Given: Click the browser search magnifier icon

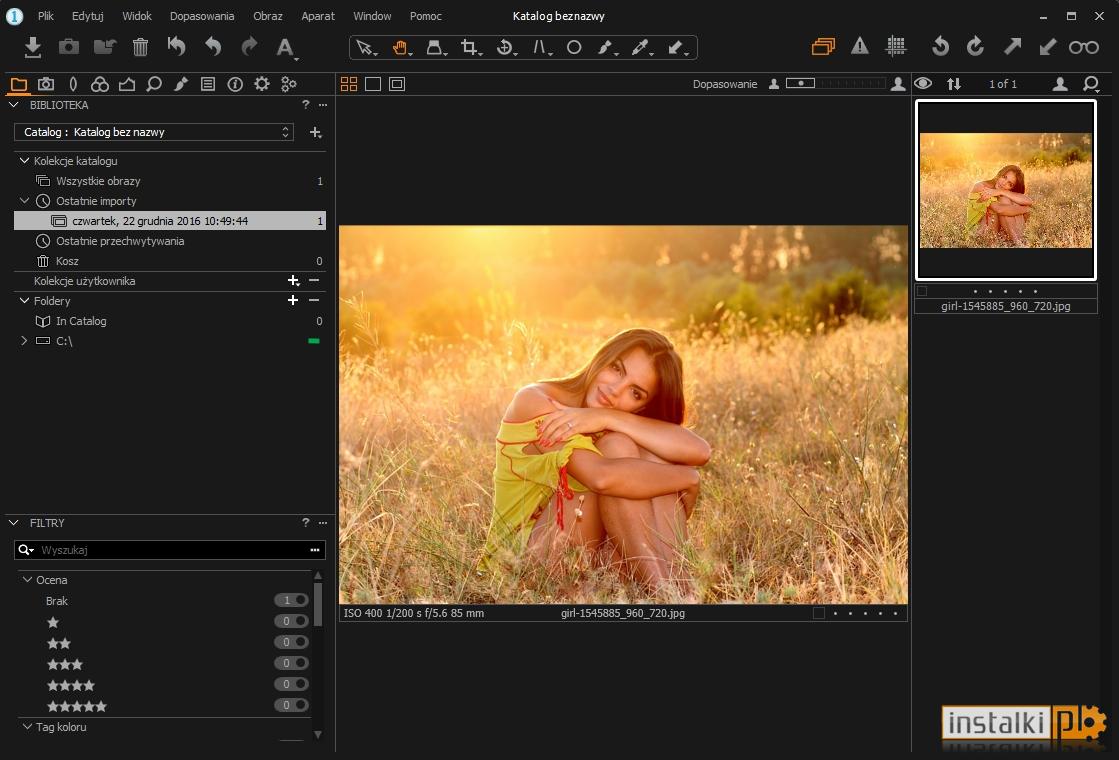Looking at the screenshot, I should pyautogui.click(x=1091, y=84).
